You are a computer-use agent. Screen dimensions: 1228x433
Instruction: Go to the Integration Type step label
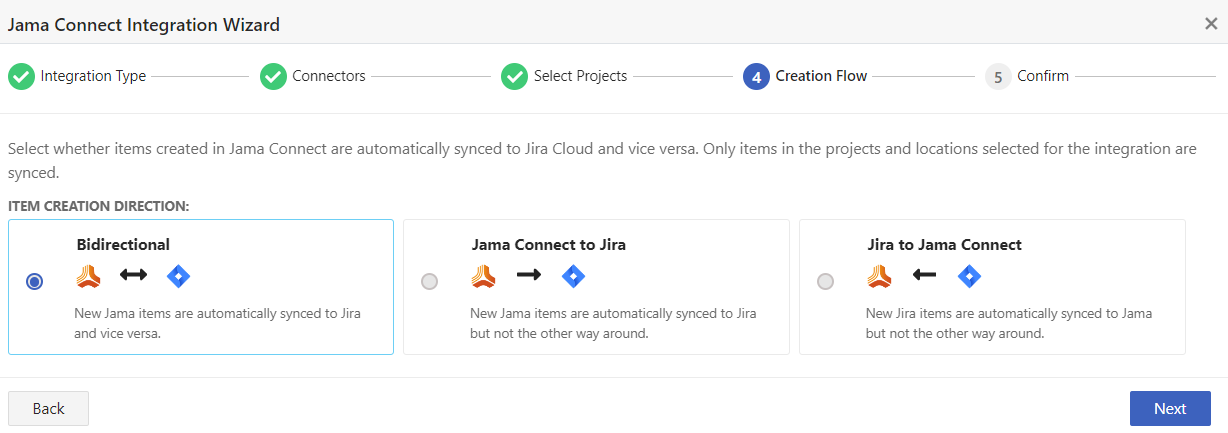coord(93,76)
